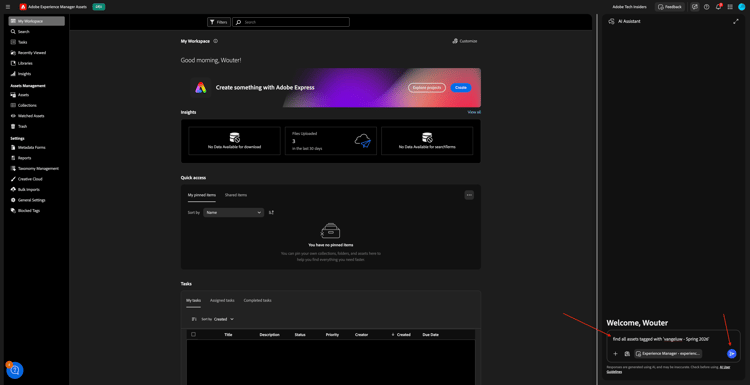Click the Filters button
The image size is (750, 385).
[x=219, y=22]
